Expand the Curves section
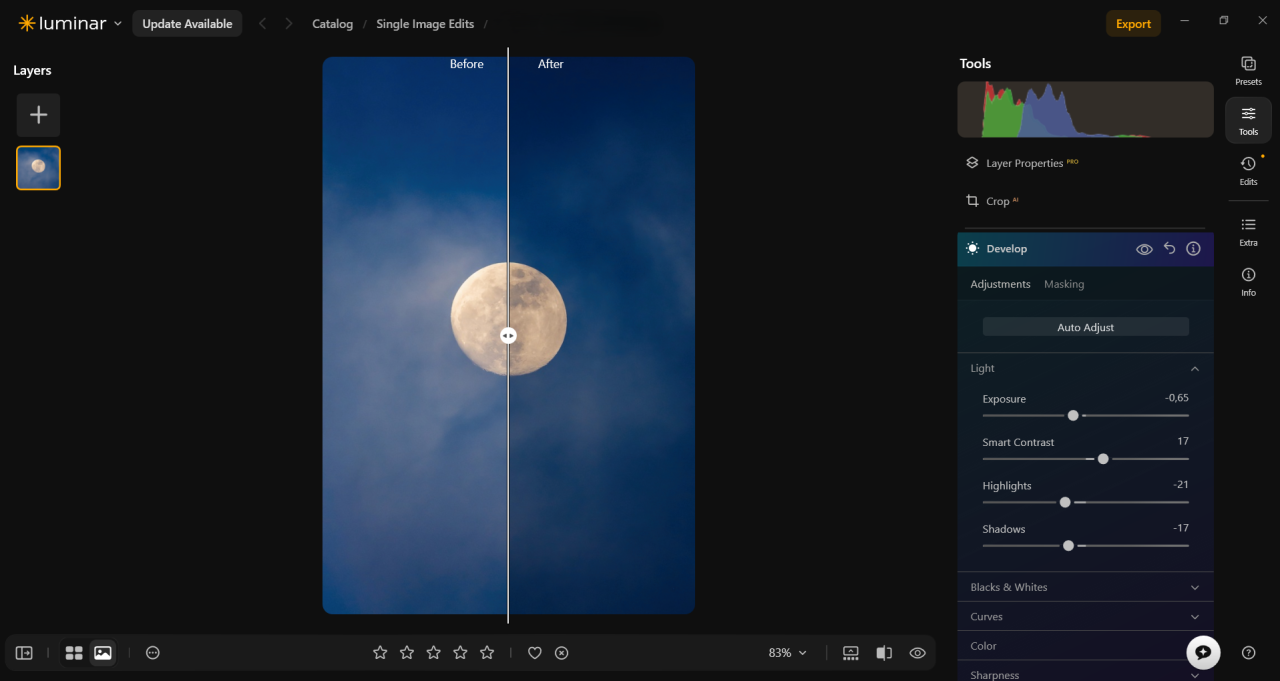 1085,617
